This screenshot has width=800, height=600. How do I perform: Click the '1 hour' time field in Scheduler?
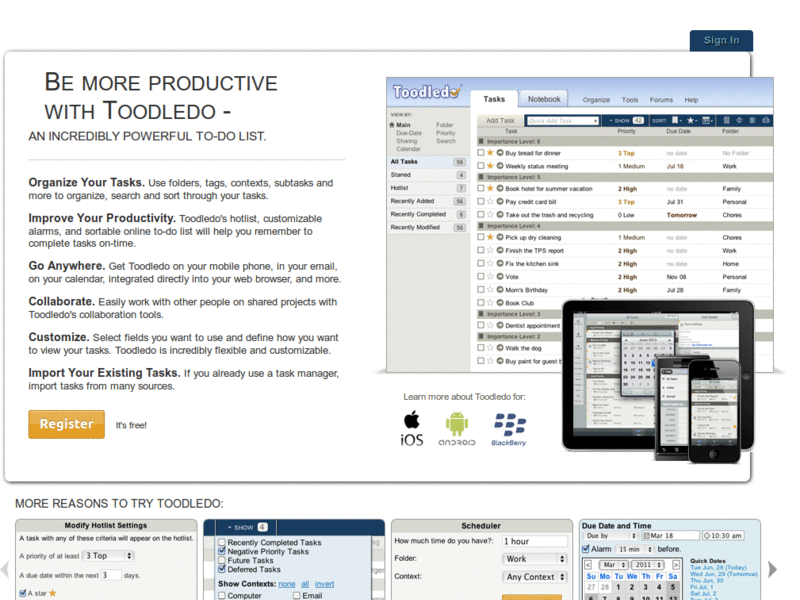pyautogui.click(x=535, y=541)
